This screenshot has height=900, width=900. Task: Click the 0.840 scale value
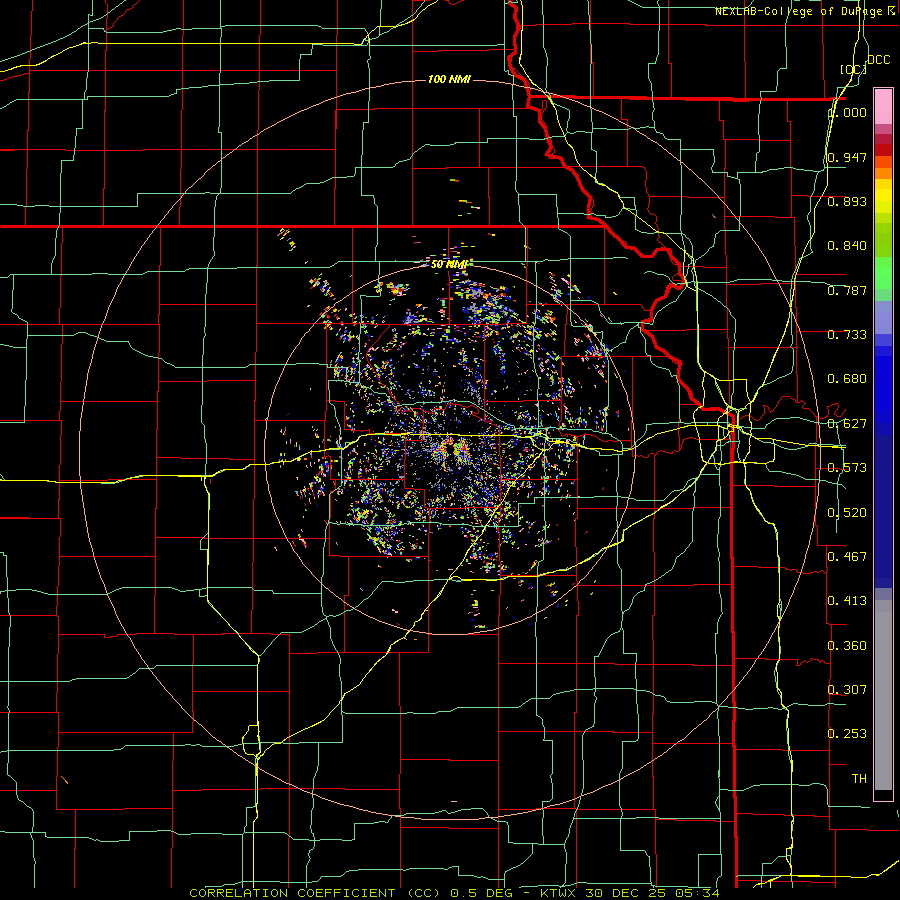tap(847, 246)
